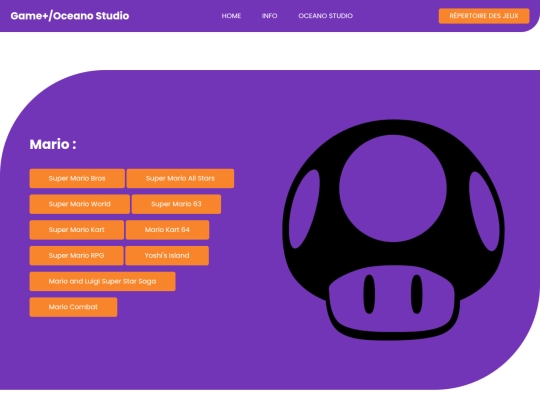Screen dimensions: 540x405
Task: Click the black mushroom image
Action: pyautogui.click(x=393, y=230)
